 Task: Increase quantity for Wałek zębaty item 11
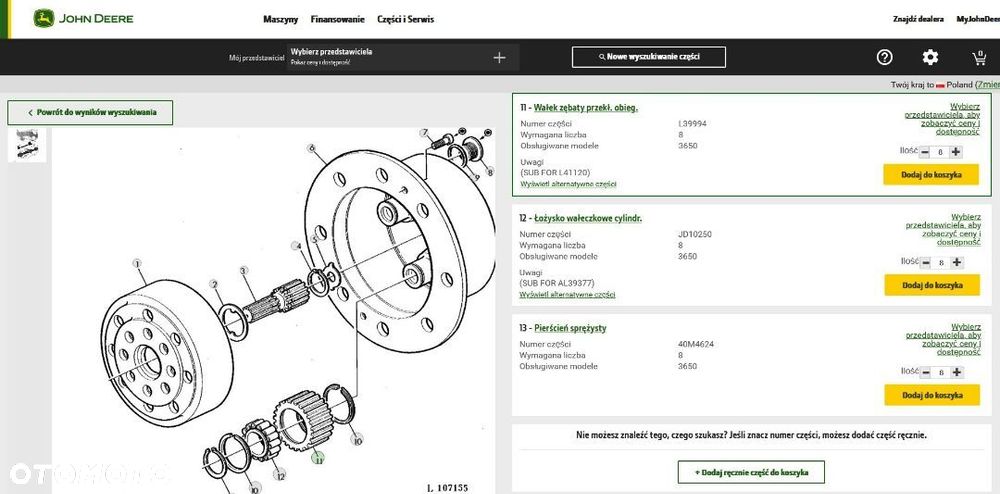[955, 152]
